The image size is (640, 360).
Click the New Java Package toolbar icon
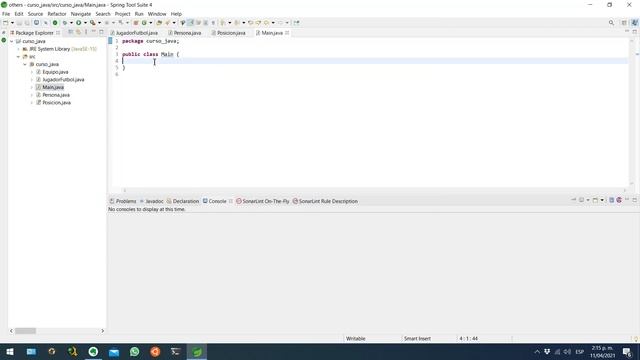(x=136, y=23)
